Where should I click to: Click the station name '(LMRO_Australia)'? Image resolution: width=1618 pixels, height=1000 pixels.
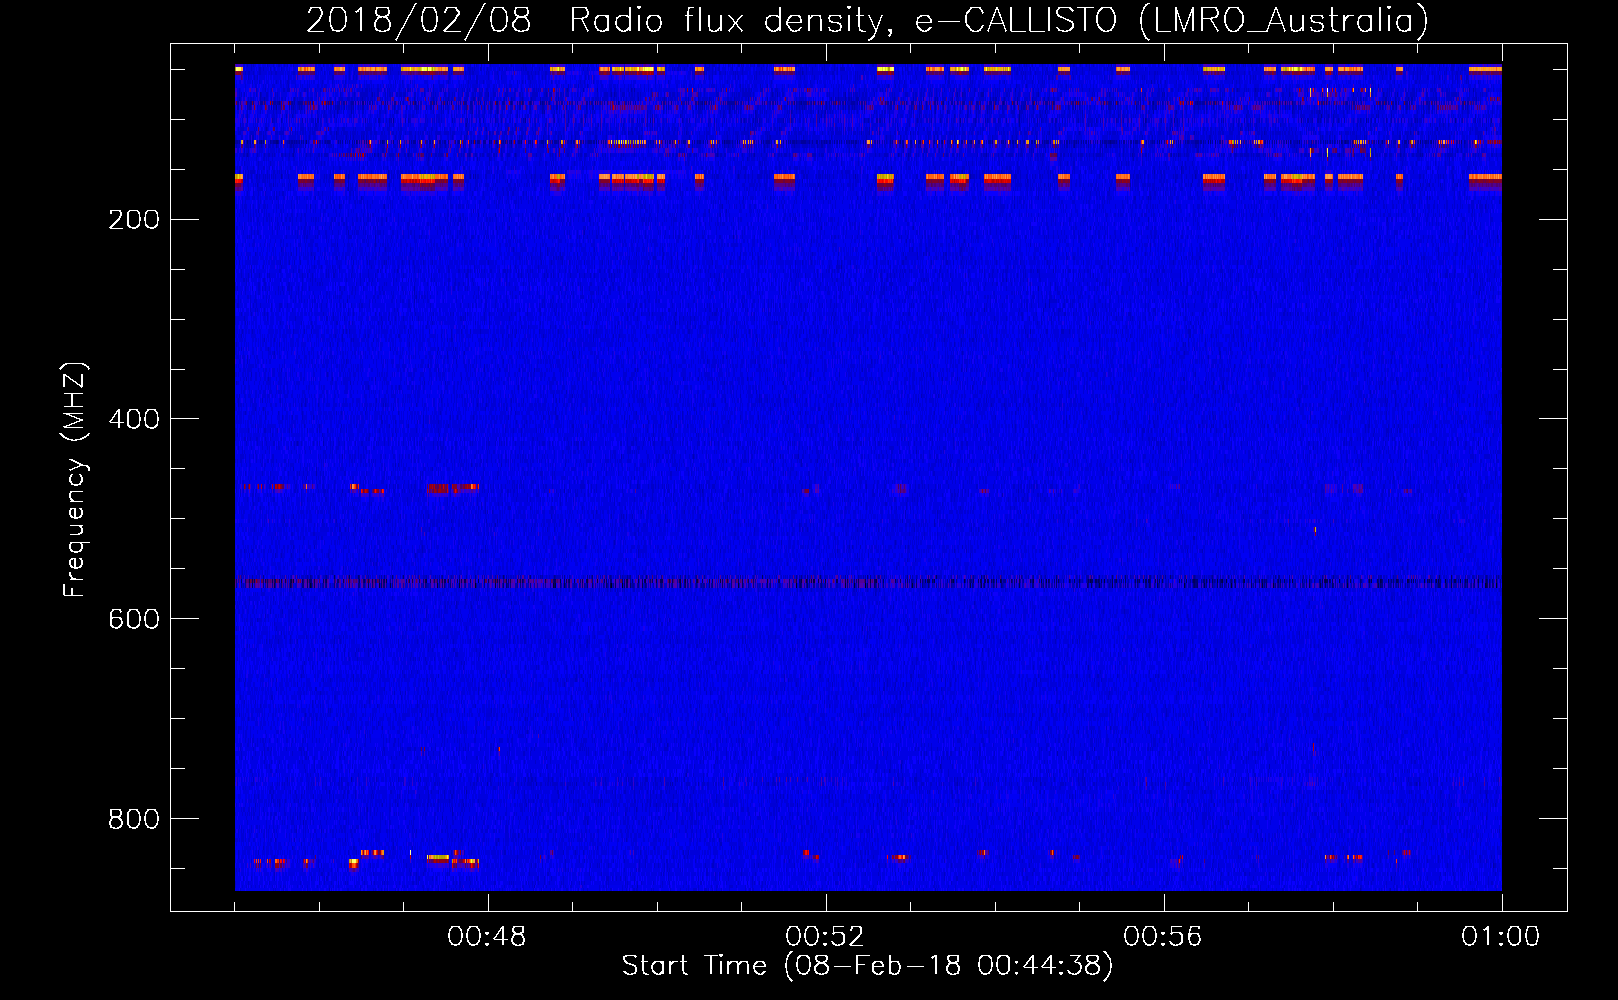pos(1283,21)
